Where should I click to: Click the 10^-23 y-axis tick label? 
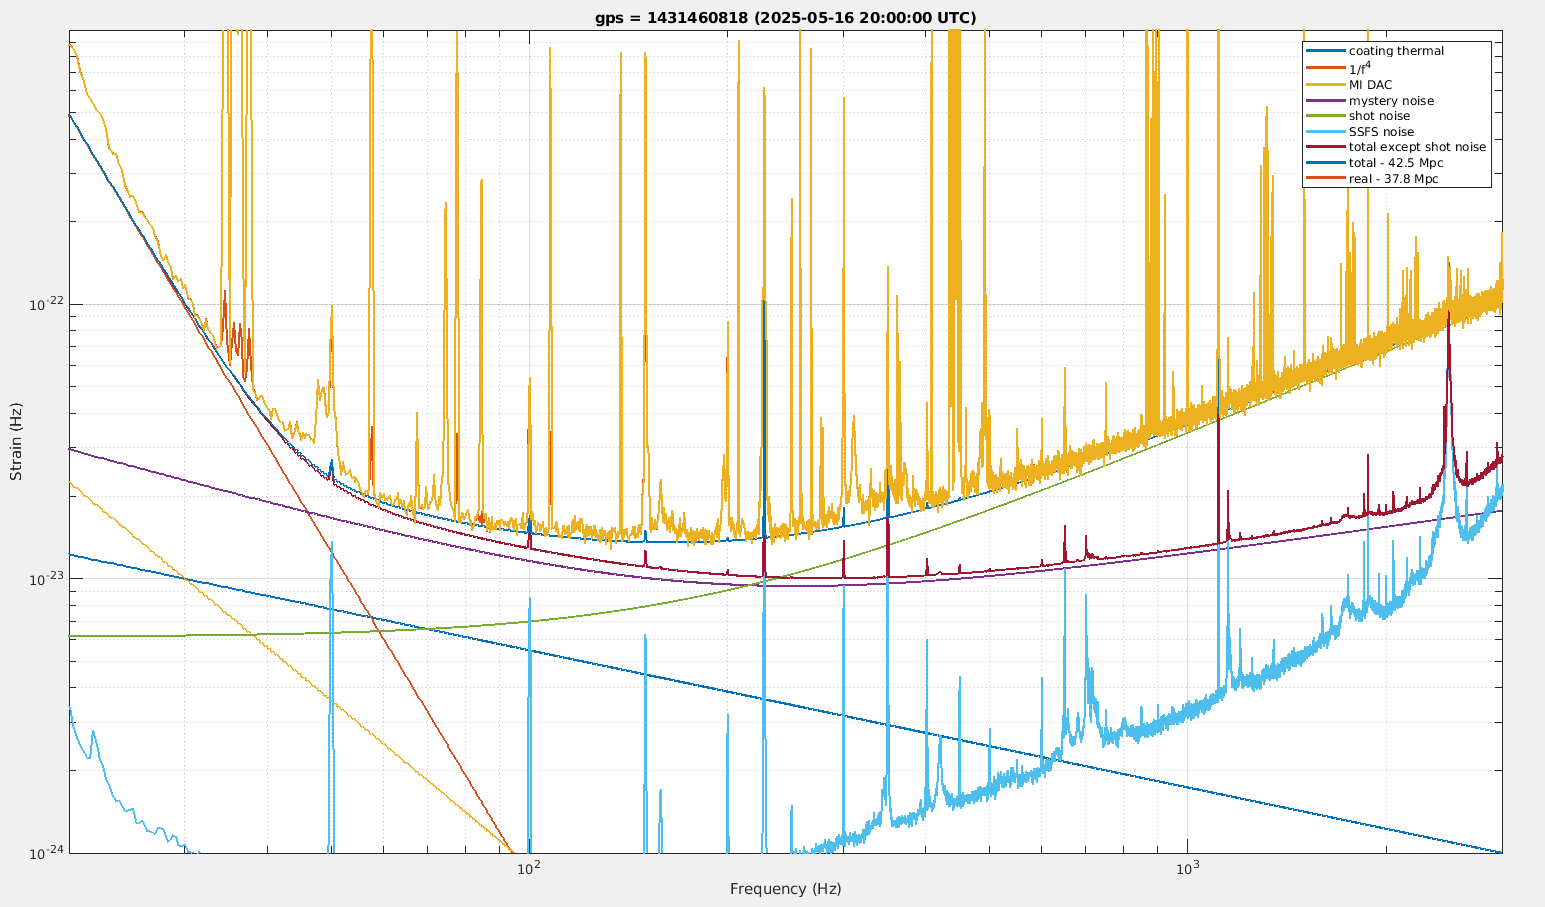point(45,577)
